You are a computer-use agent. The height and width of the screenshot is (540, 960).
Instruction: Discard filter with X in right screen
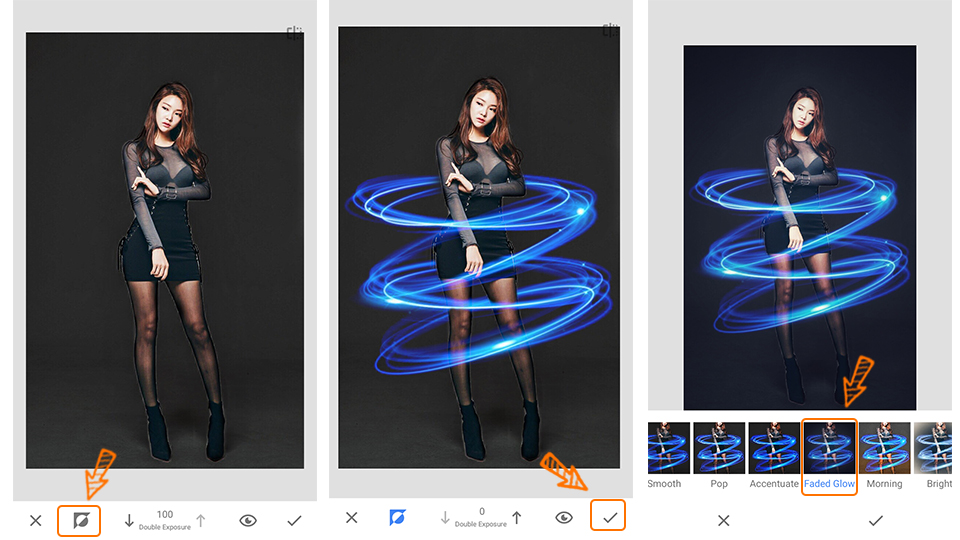724,520
